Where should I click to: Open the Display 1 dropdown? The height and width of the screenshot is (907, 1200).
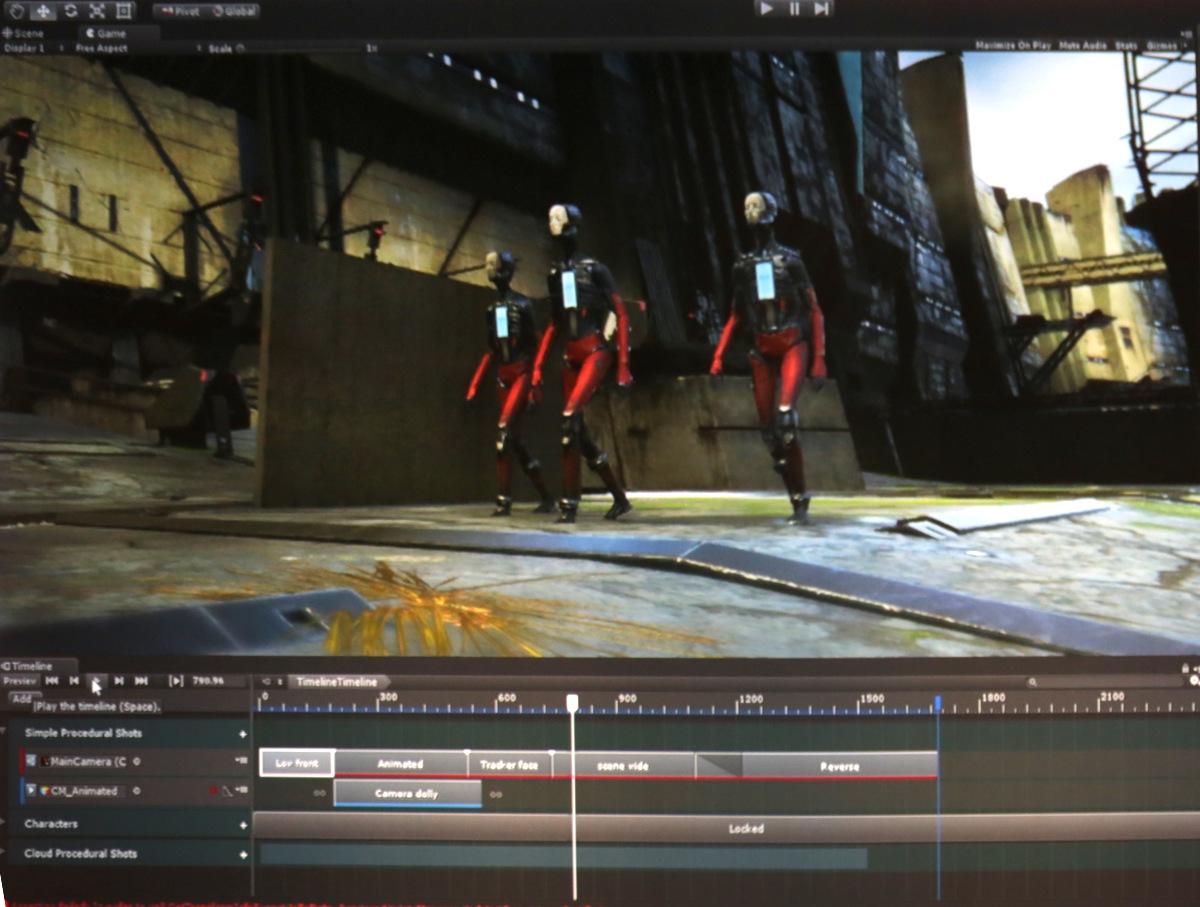36,47
